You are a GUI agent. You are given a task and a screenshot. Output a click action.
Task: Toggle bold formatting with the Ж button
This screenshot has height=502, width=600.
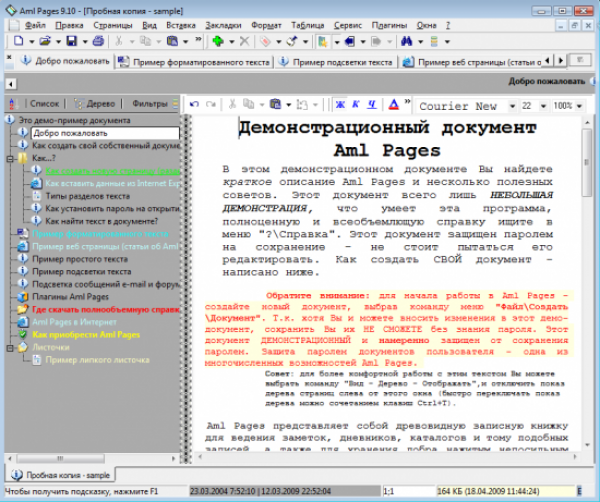click(340, 104)
